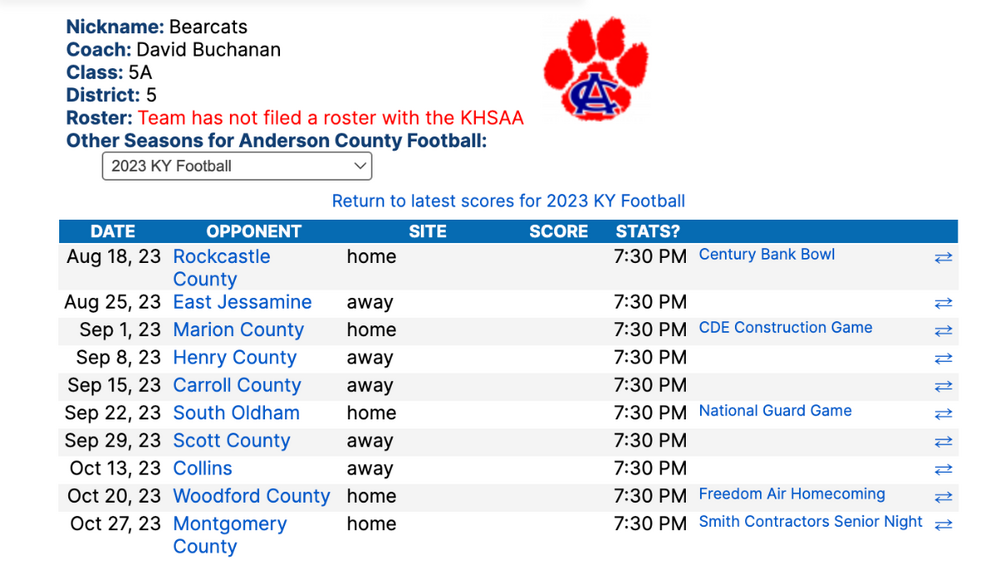Open Freedom Air Homecoming link

coord(791,494)
